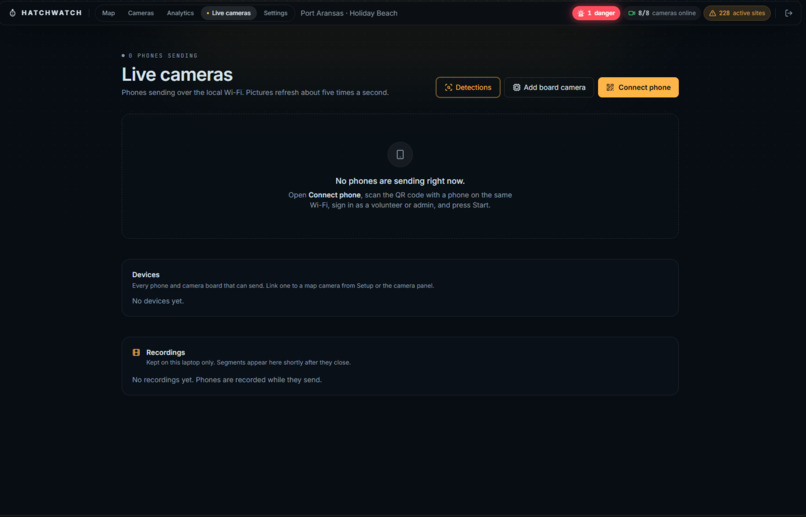
Task: Click the Add board camera button
Action: point(549,87)
